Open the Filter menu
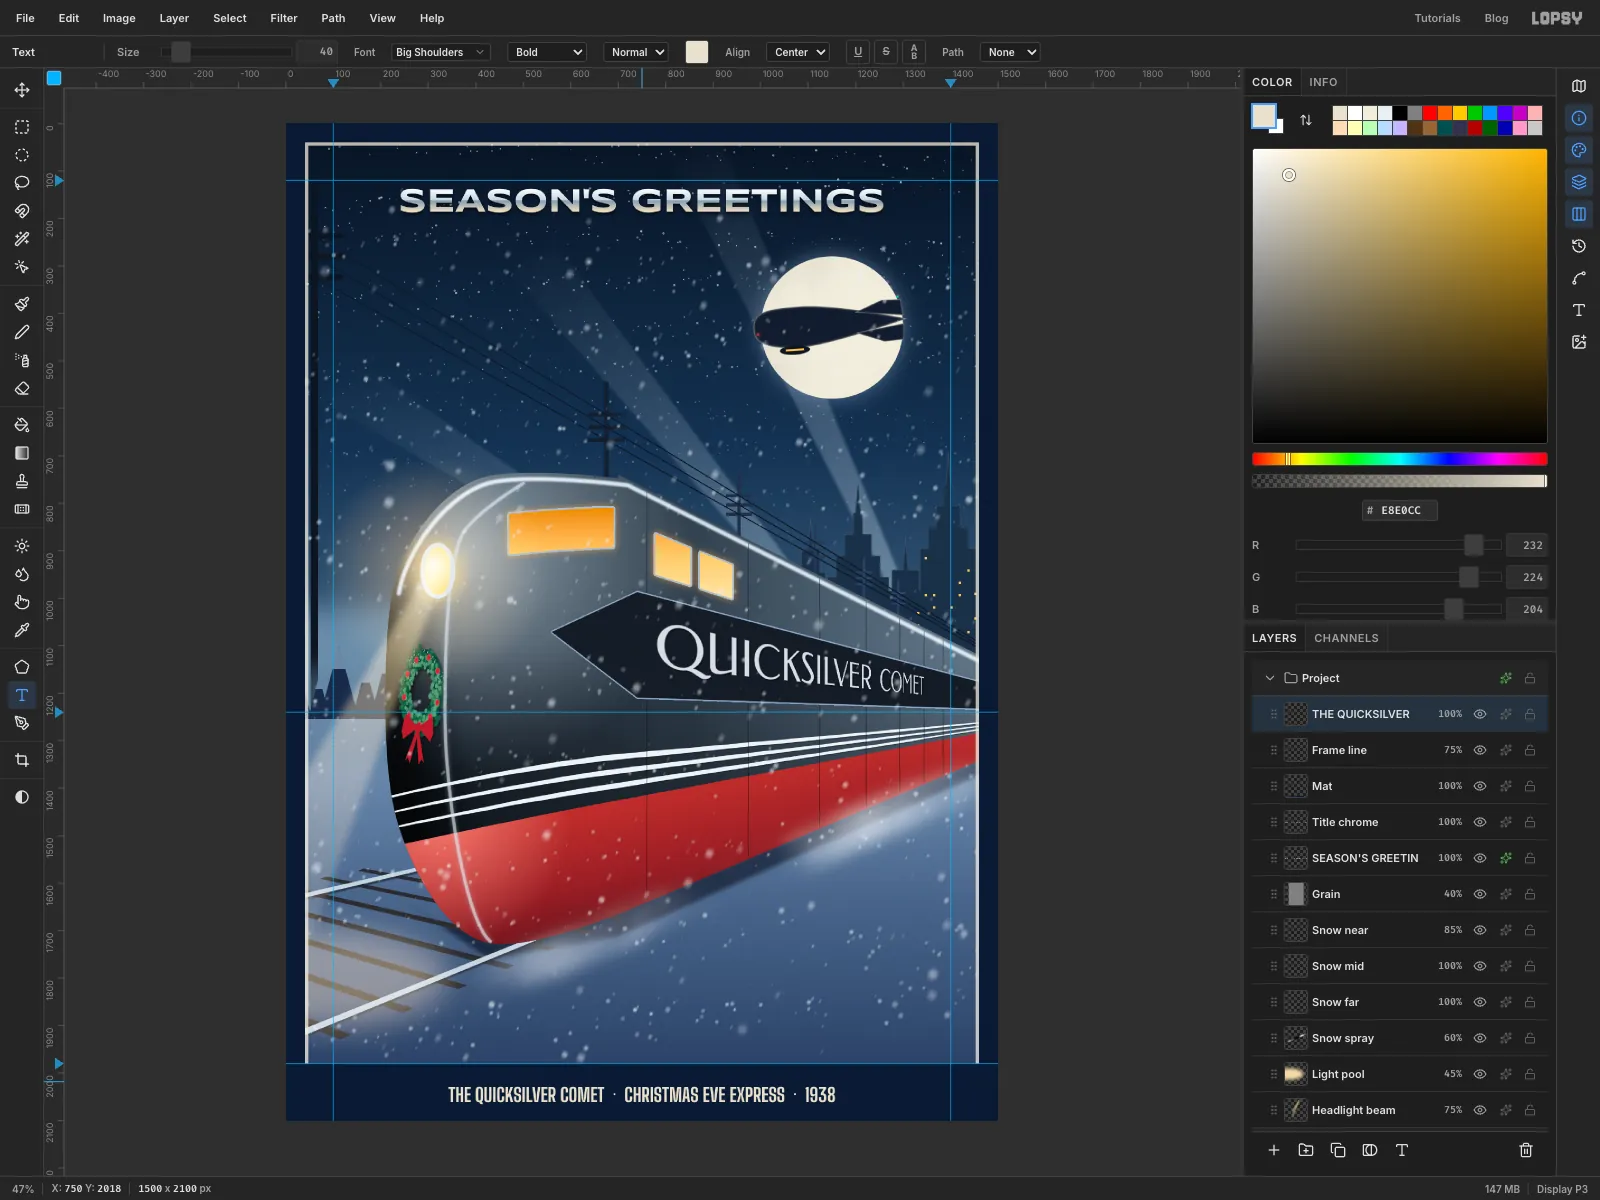1600x1200 pixels. pyautogui.click(x=284, y=18)
